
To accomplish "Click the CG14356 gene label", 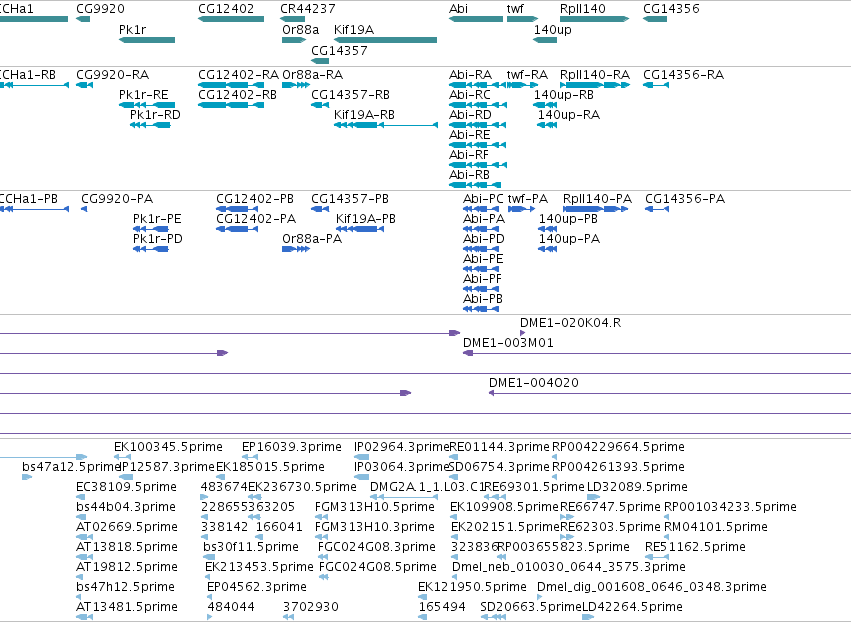I will point(671,9).
